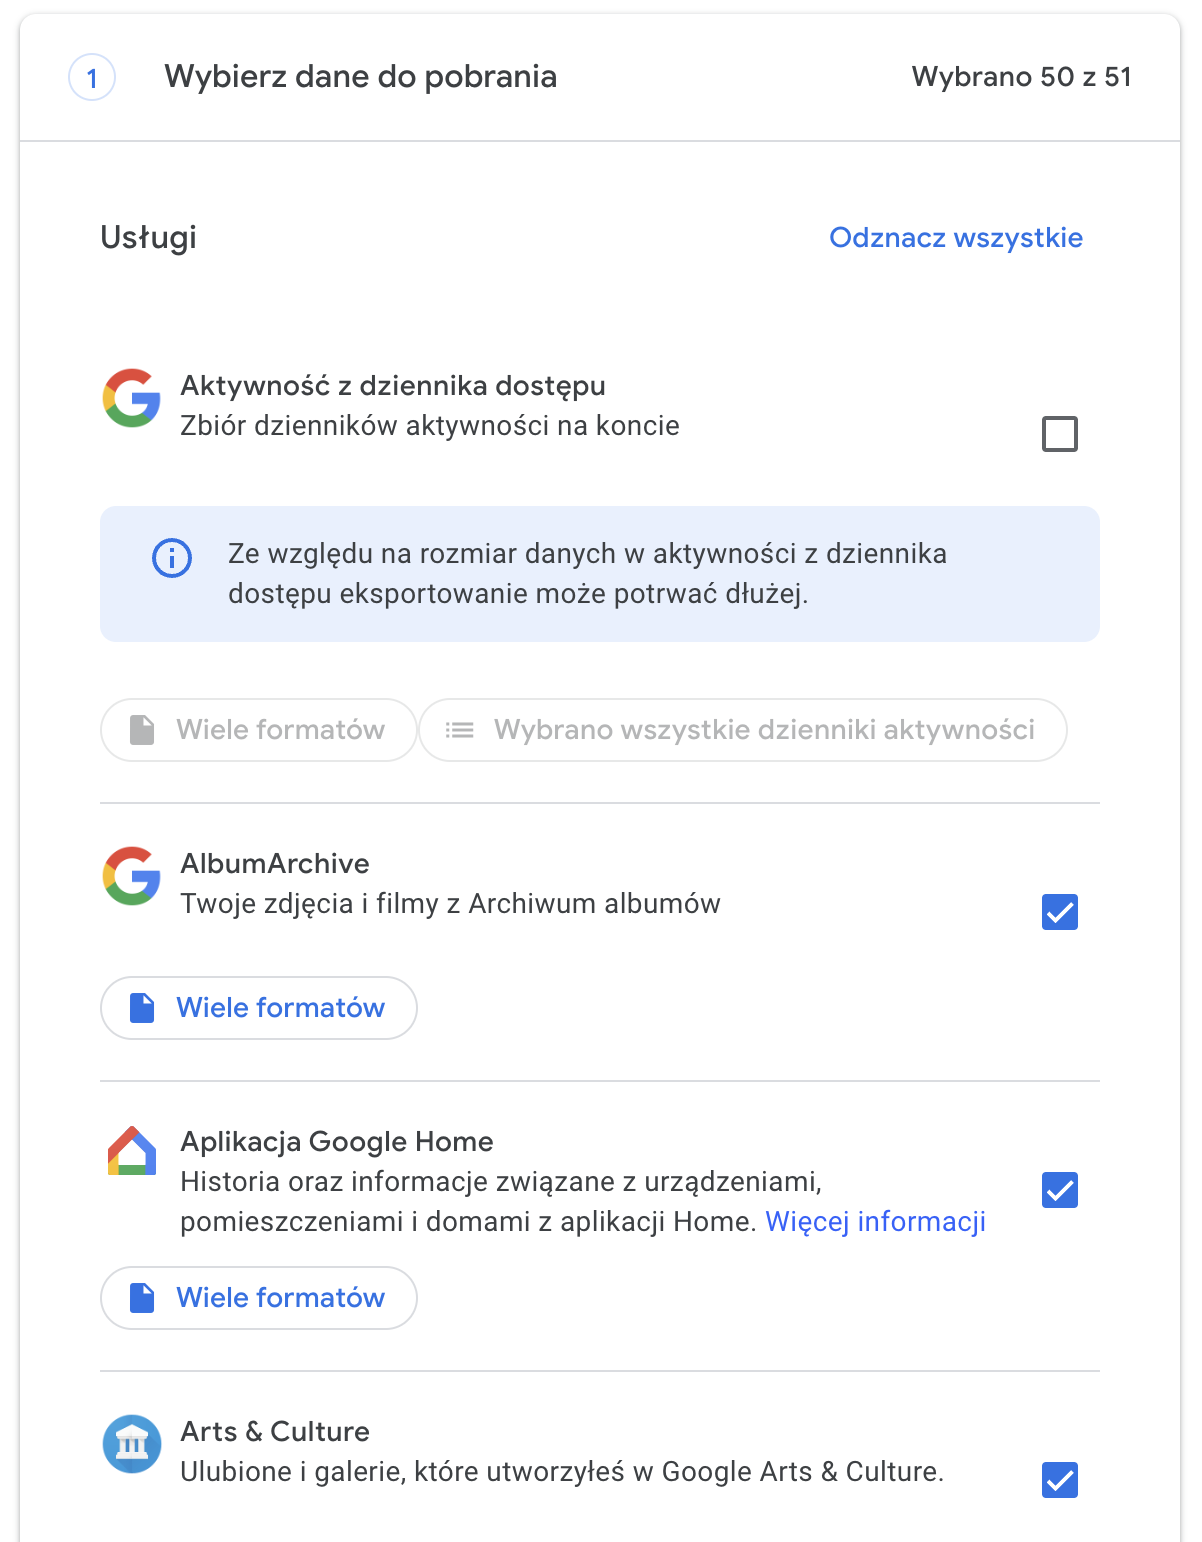The height and width of the screenshot is (1542, 1202).
Task: Uncheck the Arts & Culture checkbox
Action: [x=1059, y=1480]
